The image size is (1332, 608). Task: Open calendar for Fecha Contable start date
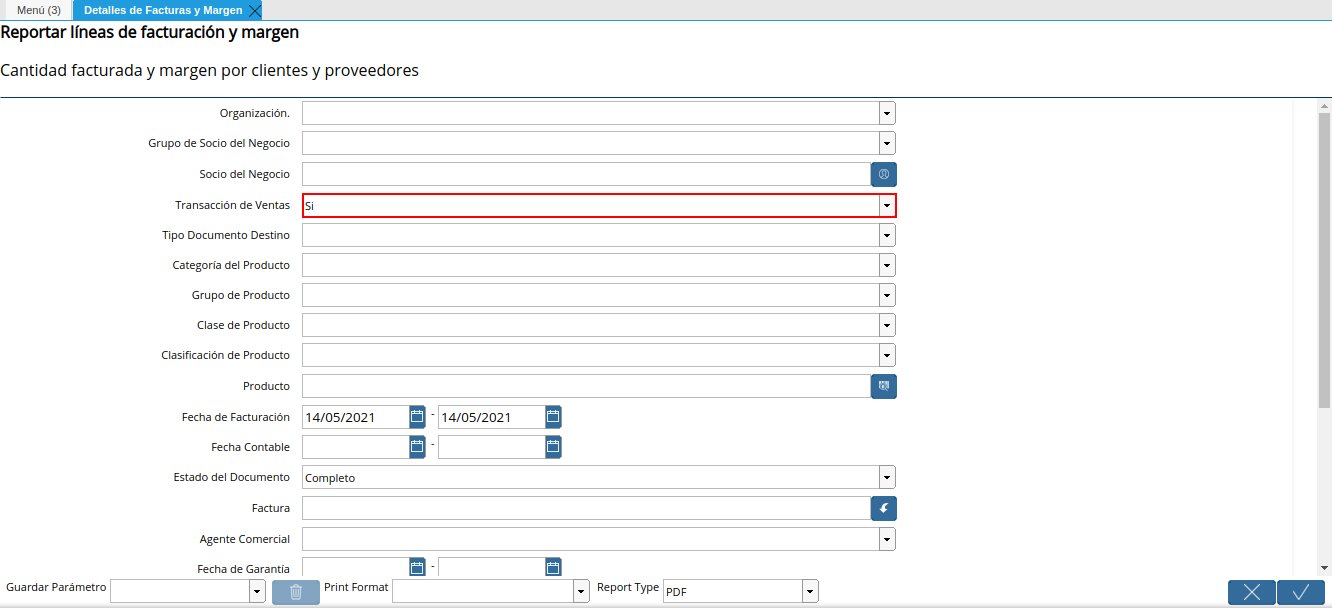[x=417, y=447]
